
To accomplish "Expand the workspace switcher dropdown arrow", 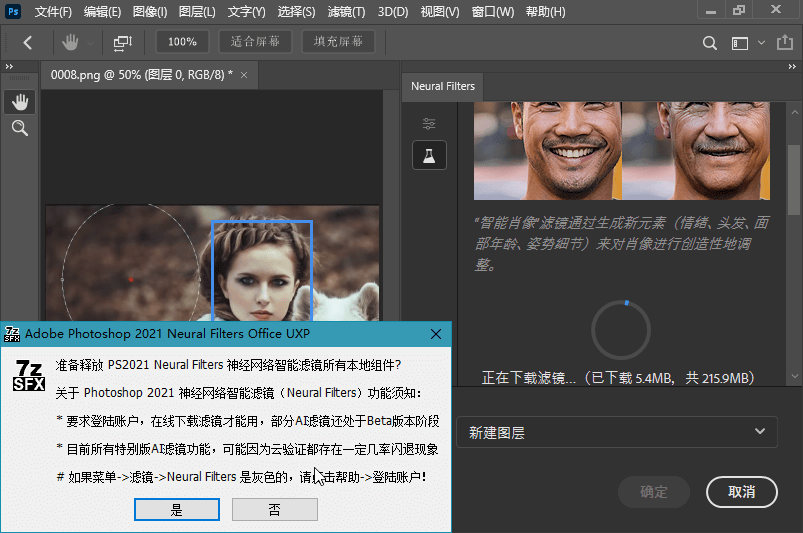I will 762,43.
